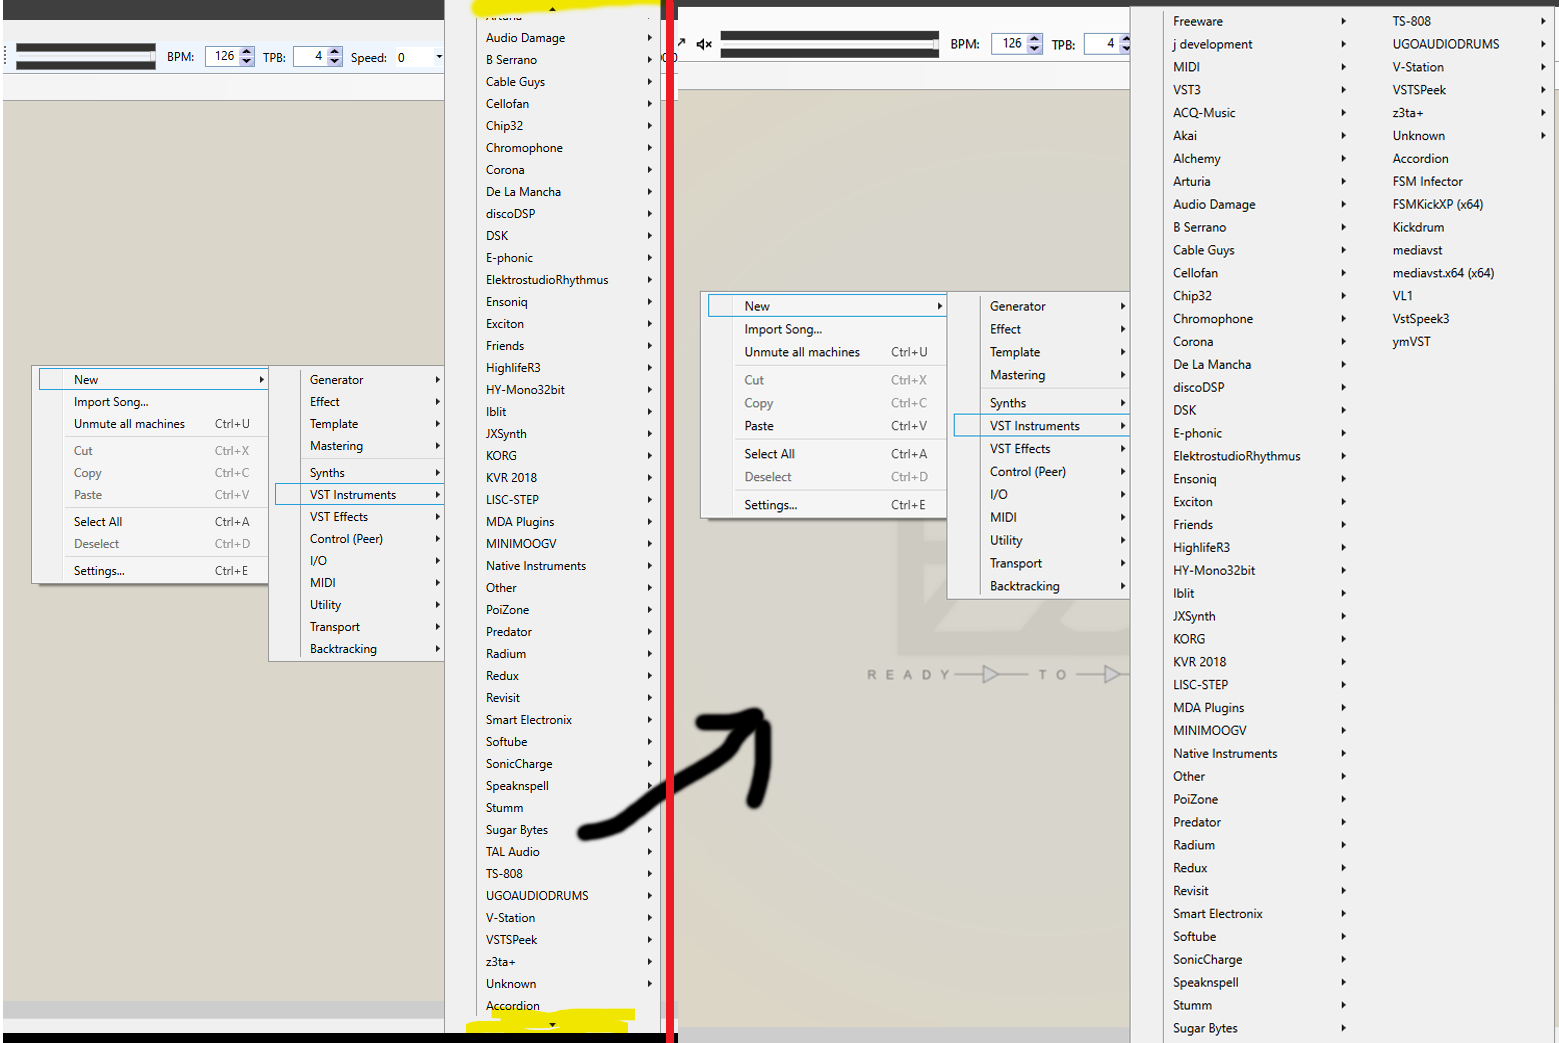Viewport: 1559px width, 1043px height.
Task: Open New submenu in right context menu
Action: (826, 306)
